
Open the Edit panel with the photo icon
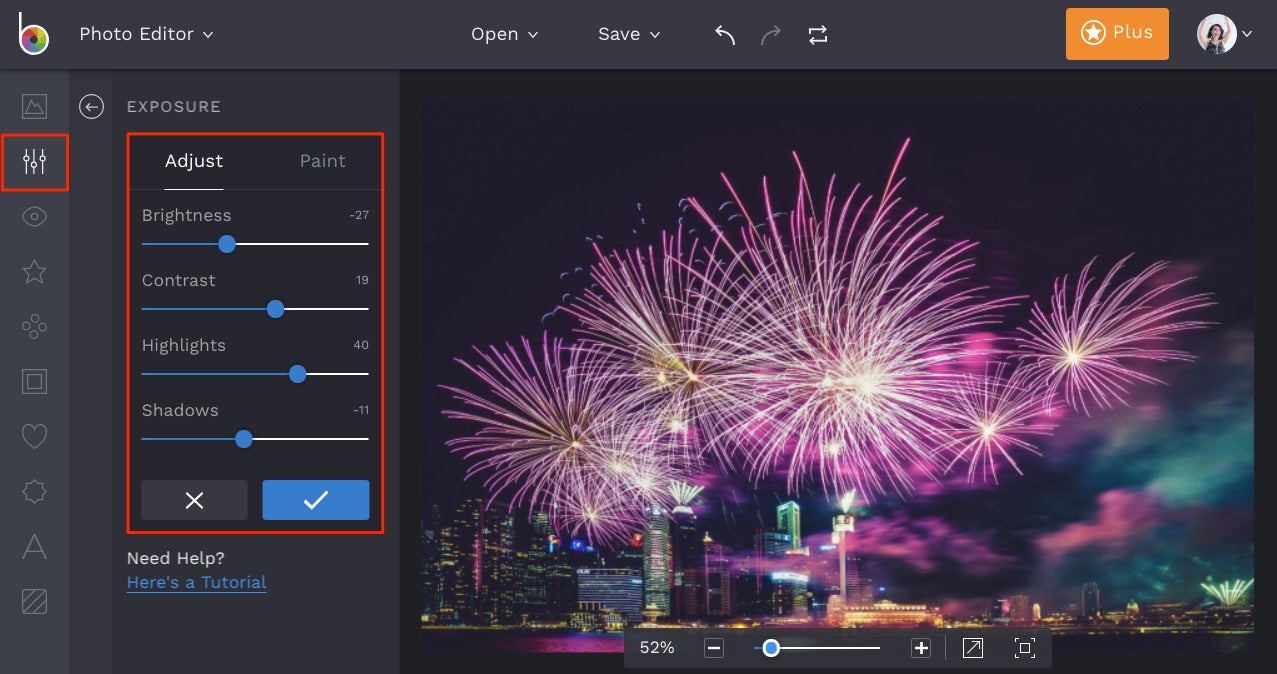(x=35, y=106)
